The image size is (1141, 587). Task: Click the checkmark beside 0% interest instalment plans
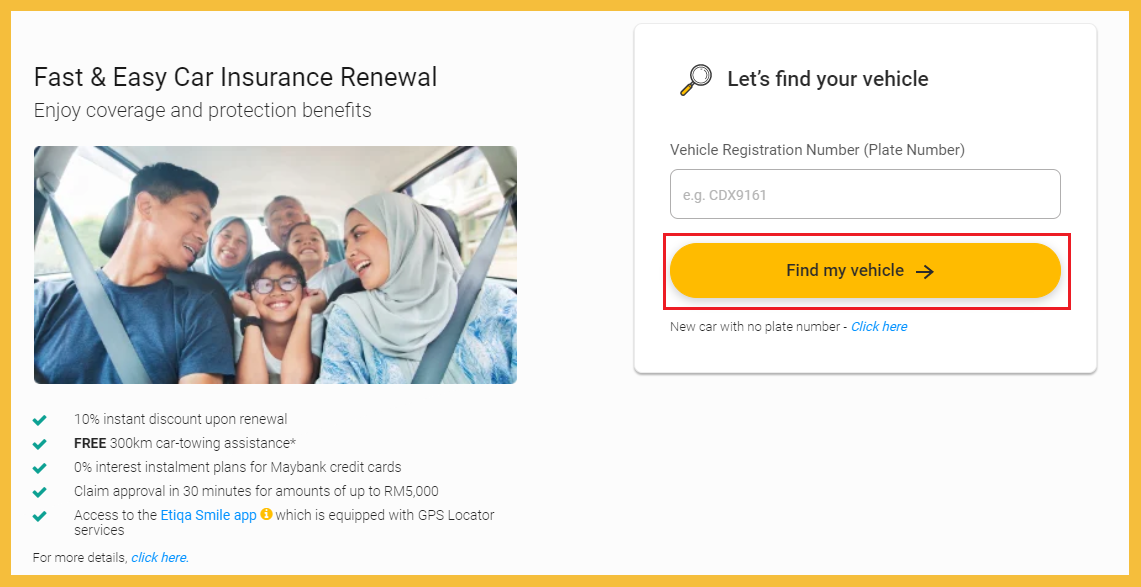click(40, 468)
